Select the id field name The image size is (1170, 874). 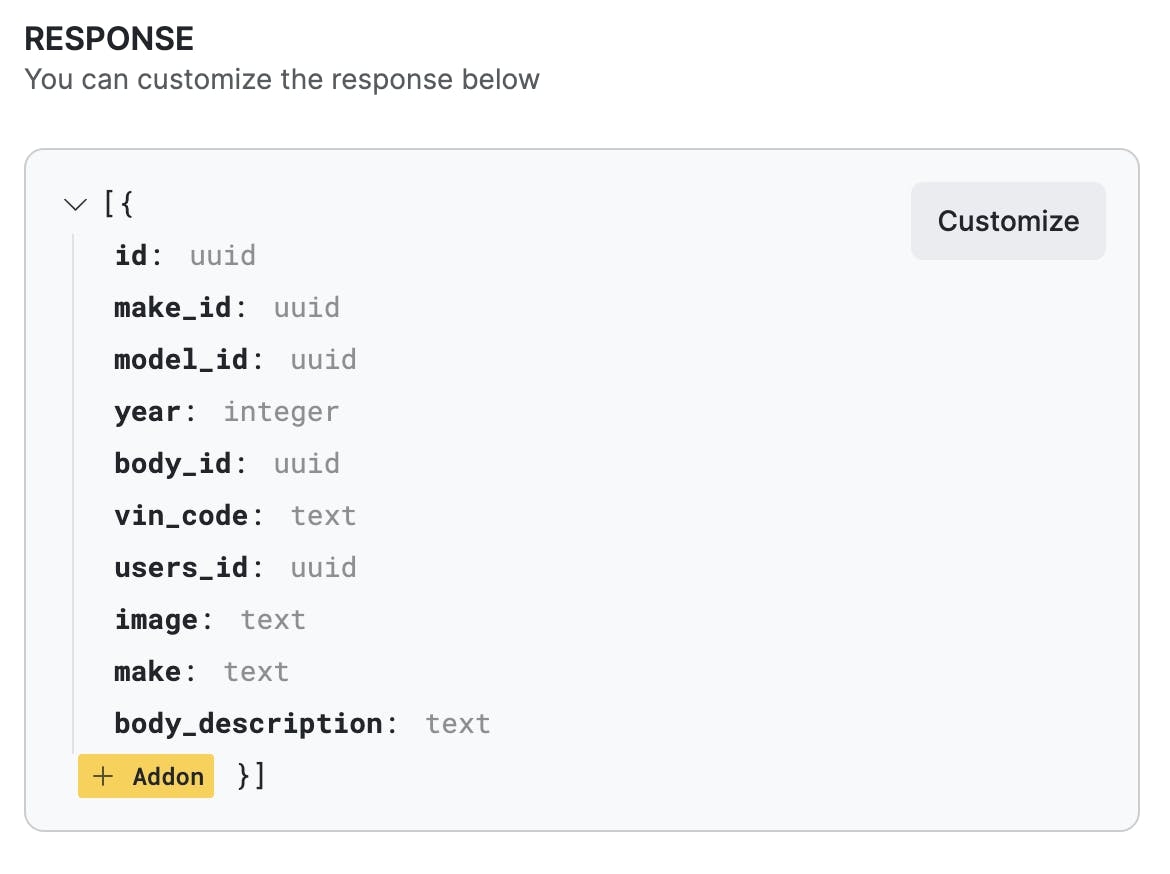click(x=131, y=256)
